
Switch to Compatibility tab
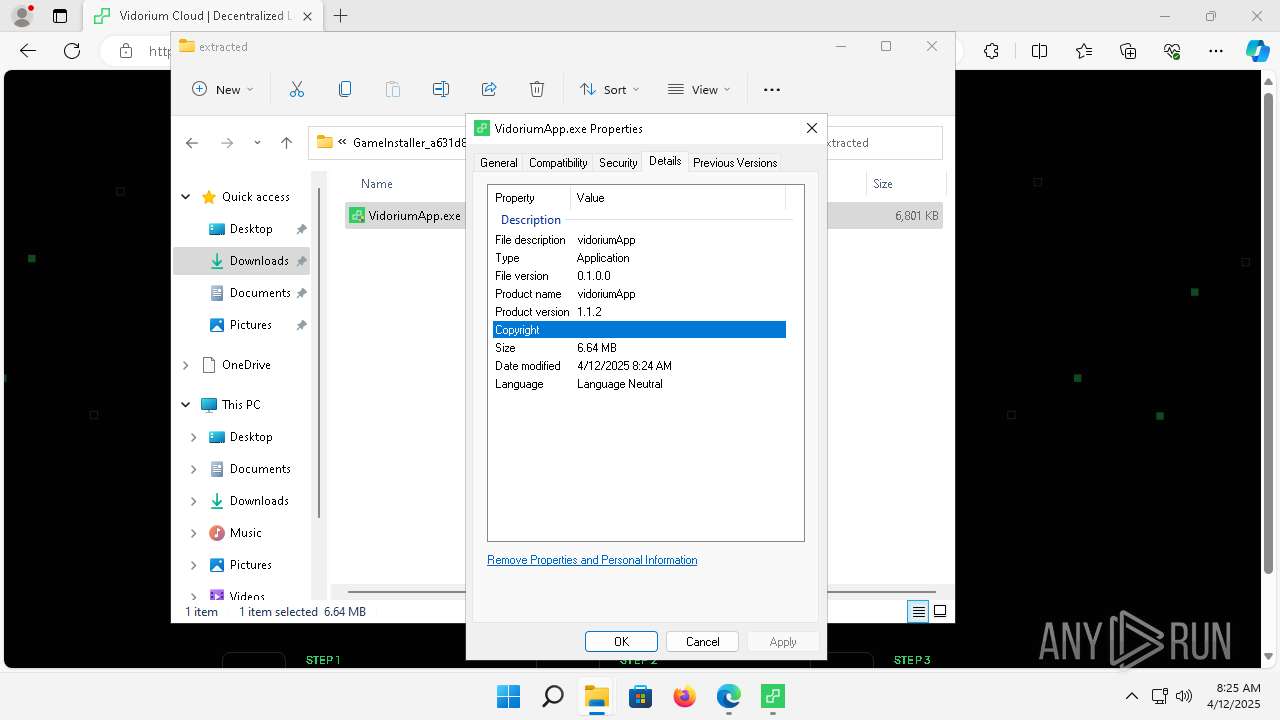point(558,163)
